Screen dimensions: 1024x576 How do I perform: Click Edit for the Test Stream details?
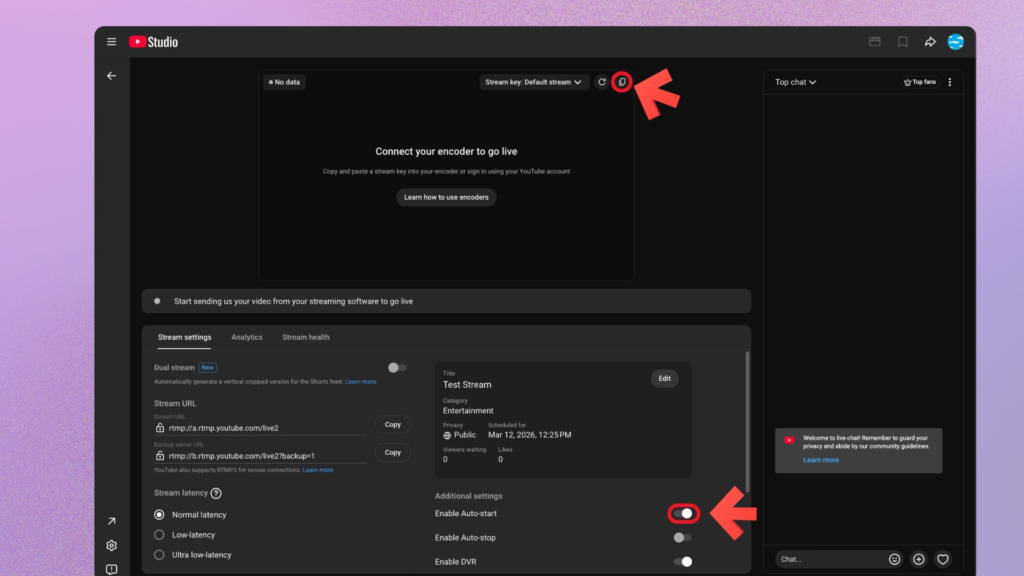(664, 379)
